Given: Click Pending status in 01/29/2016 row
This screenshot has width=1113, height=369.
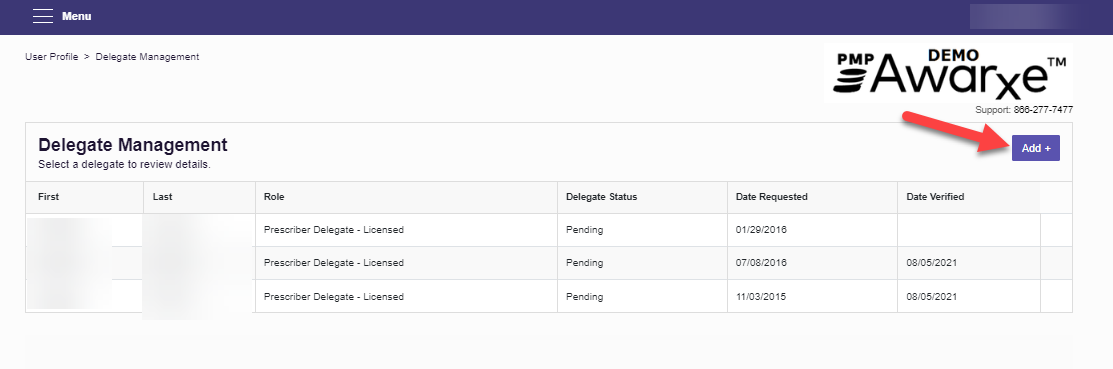Looking at the screenshot, I should point(584,230).
